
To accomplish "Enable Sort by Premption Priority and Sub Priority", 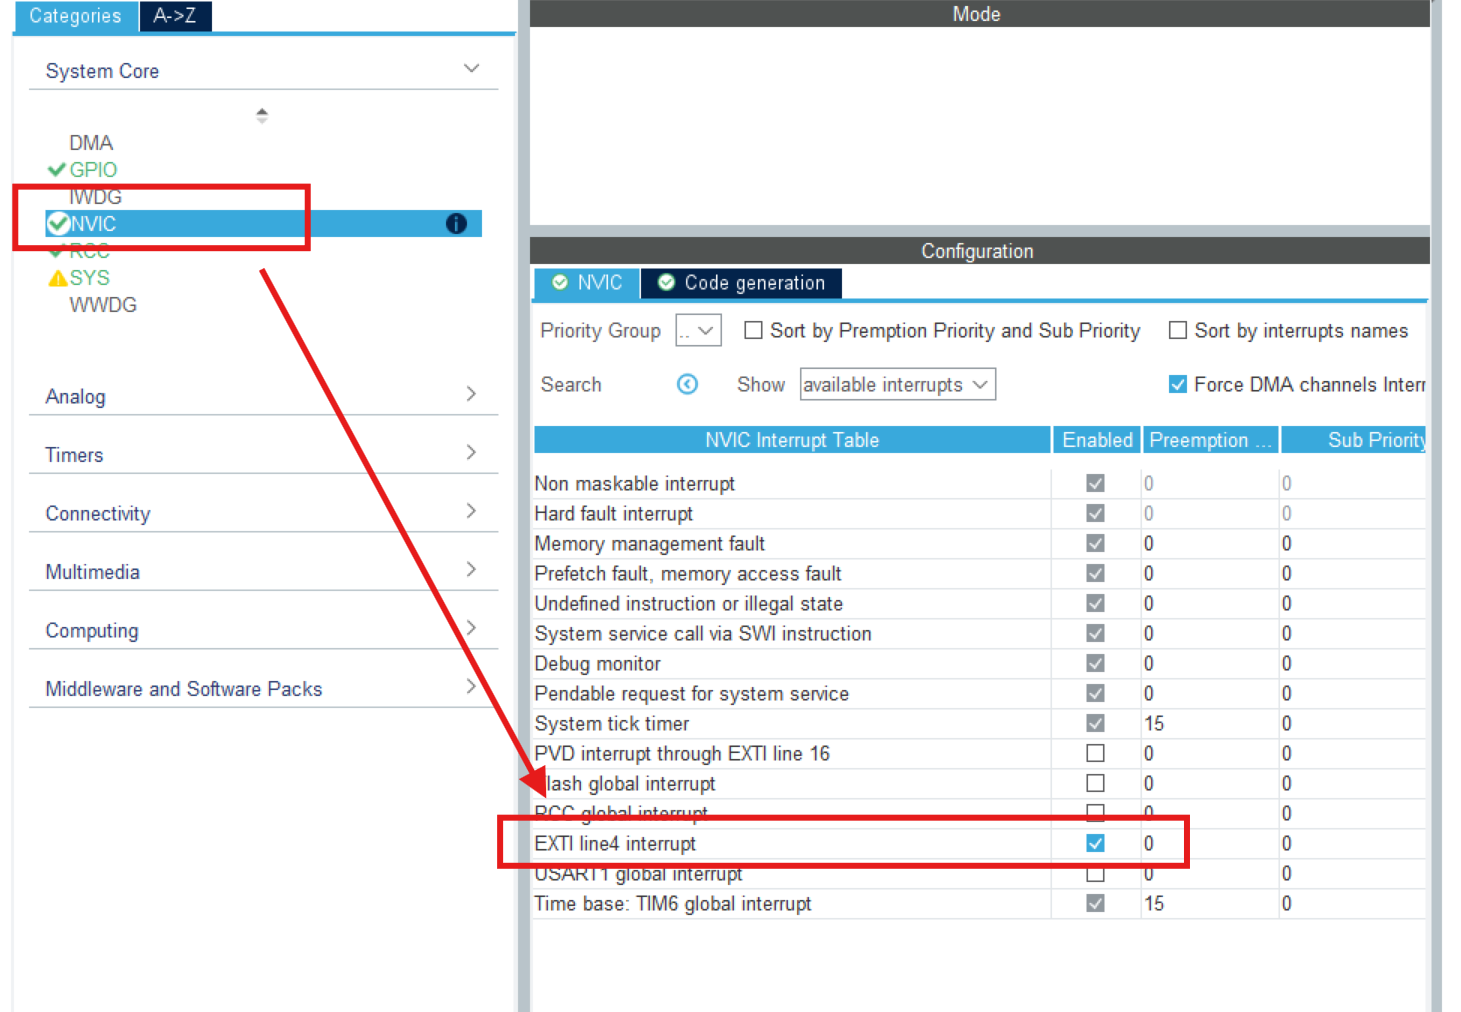I will pos(754,330).
